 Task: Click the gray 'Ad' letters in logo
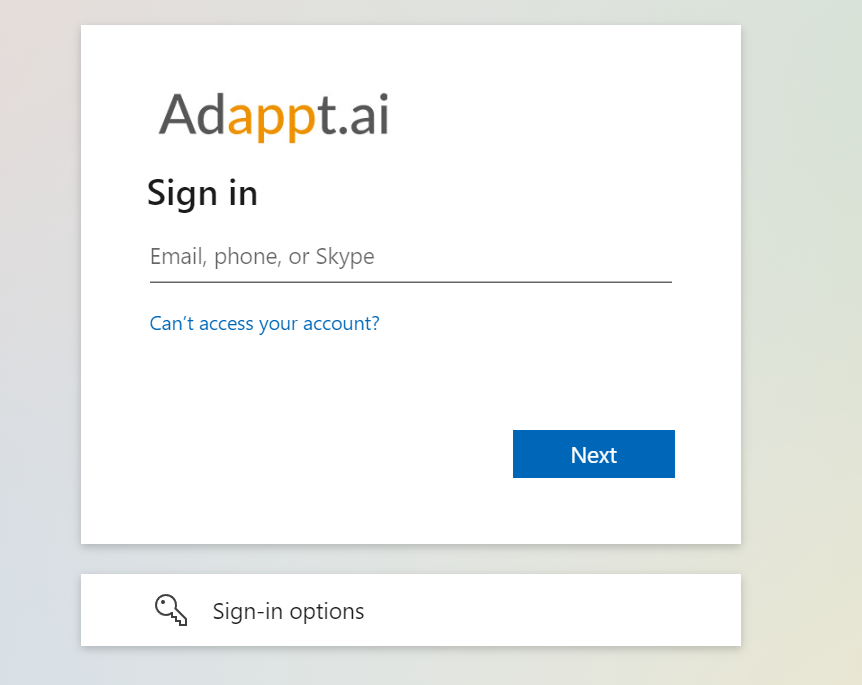[192, 114]
